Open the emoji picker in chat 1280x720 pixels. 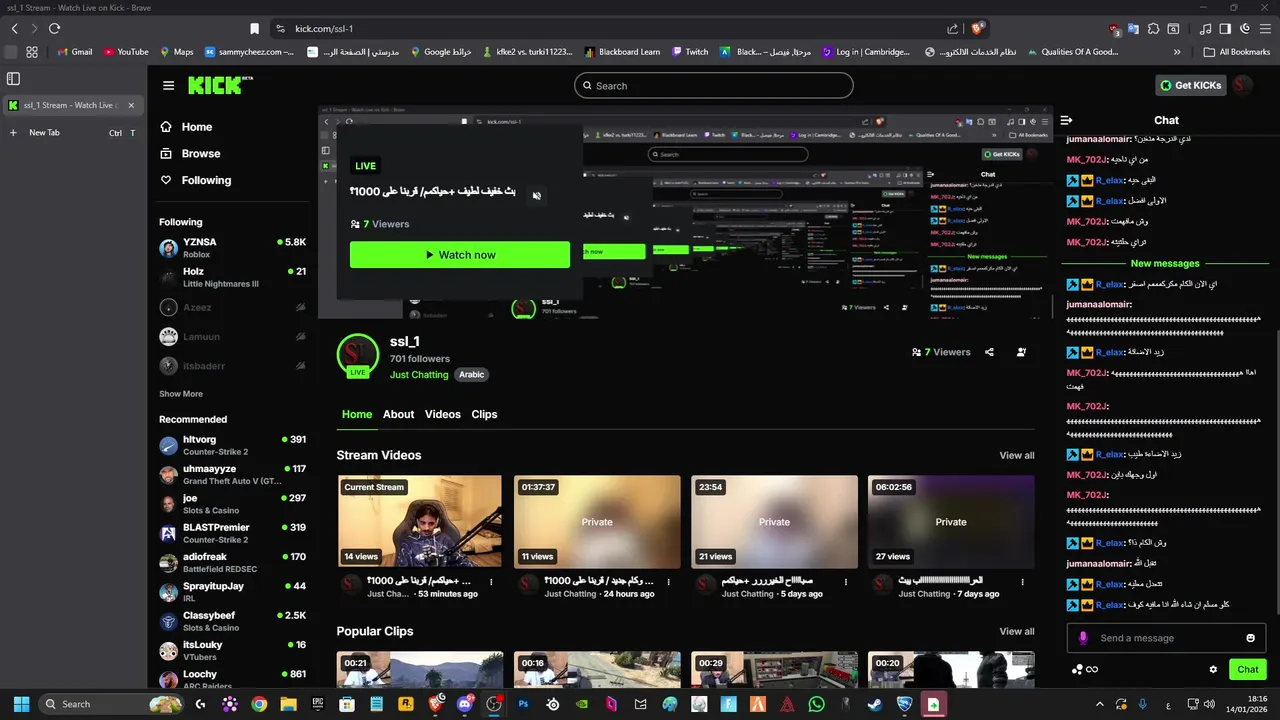[1250, 638]
